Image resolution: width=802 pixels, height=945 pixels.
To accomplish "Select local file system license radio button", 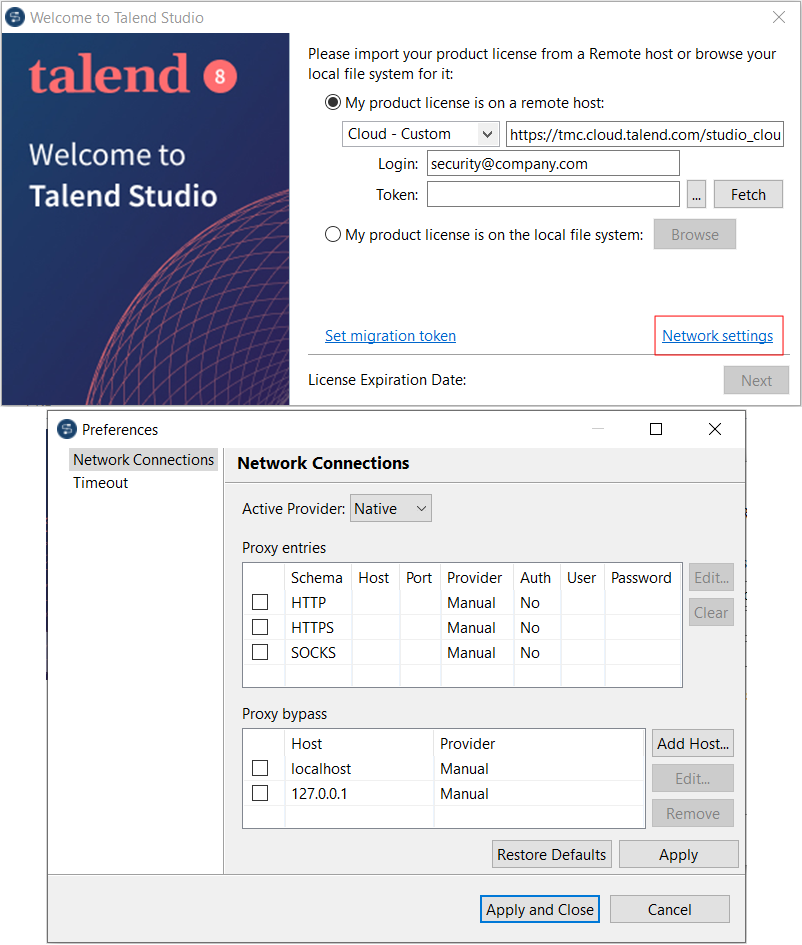I will [x=333, y=234].
